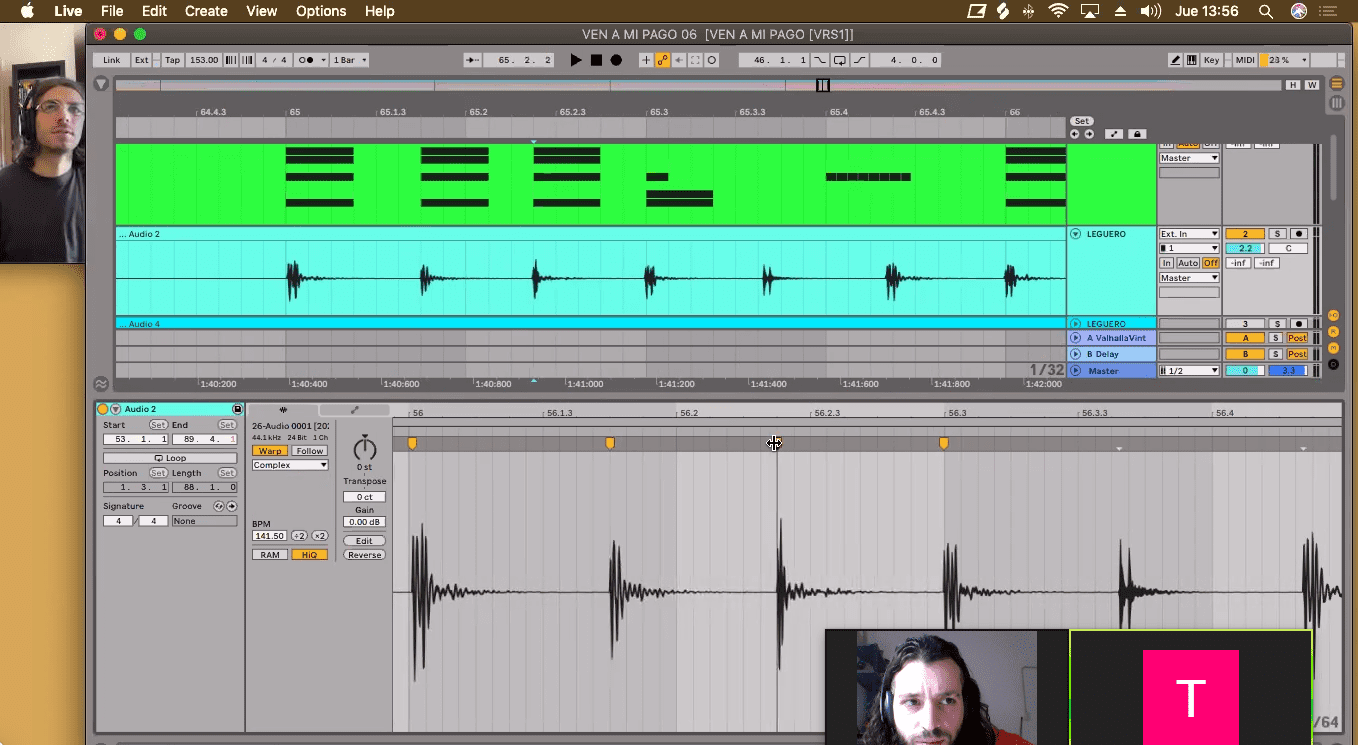The image size is (1358, 745).
Task: Toggle the Loop switch in control bar
Action: click(x=840, y=60)
